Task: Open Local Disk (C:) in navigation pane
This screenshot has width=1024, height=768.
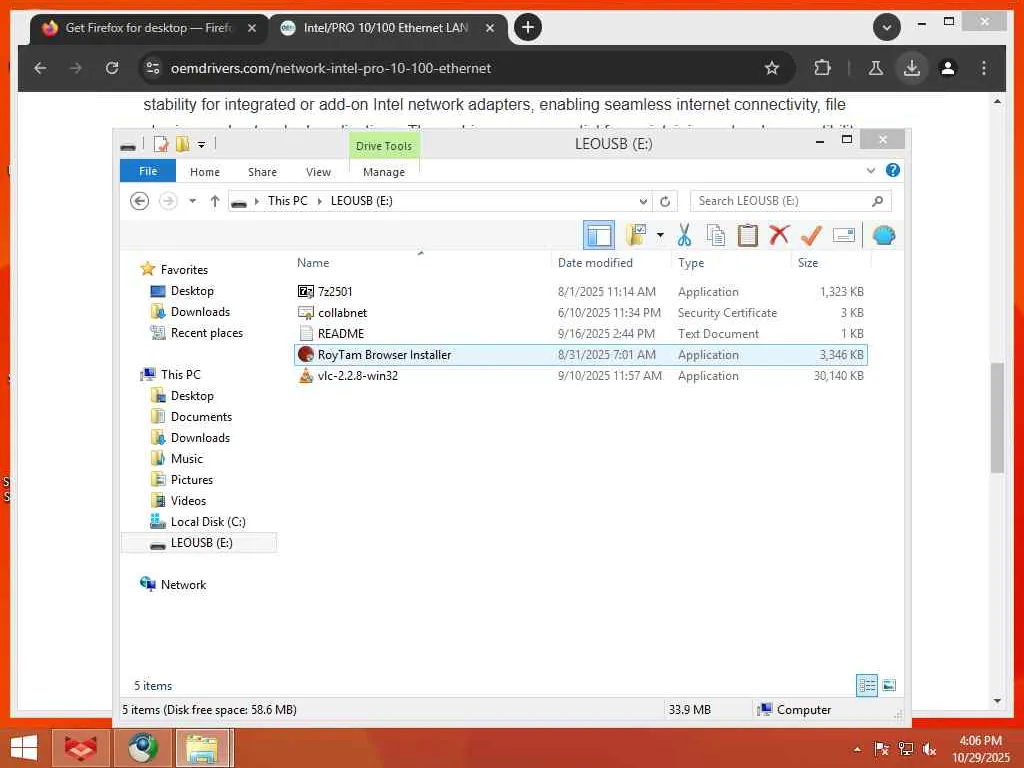Action: [208, 522]
